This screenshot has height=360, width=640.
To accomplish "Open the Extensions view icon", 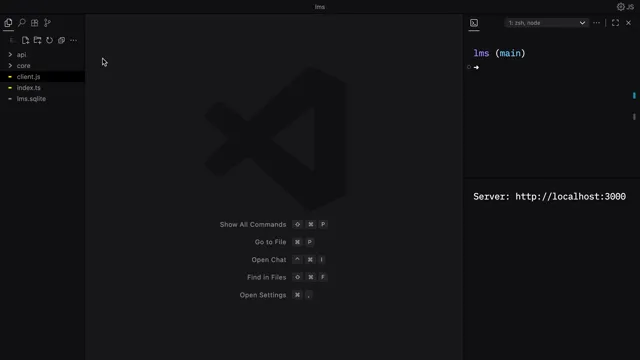I will (35, 23).
